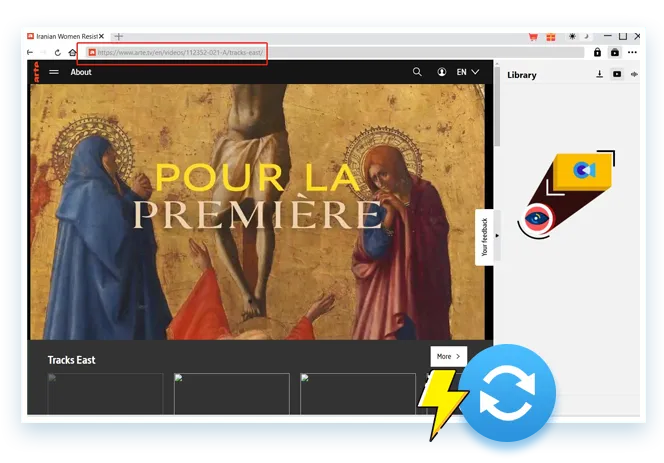Click the camera bag icon near padlock

pos(615,53)
